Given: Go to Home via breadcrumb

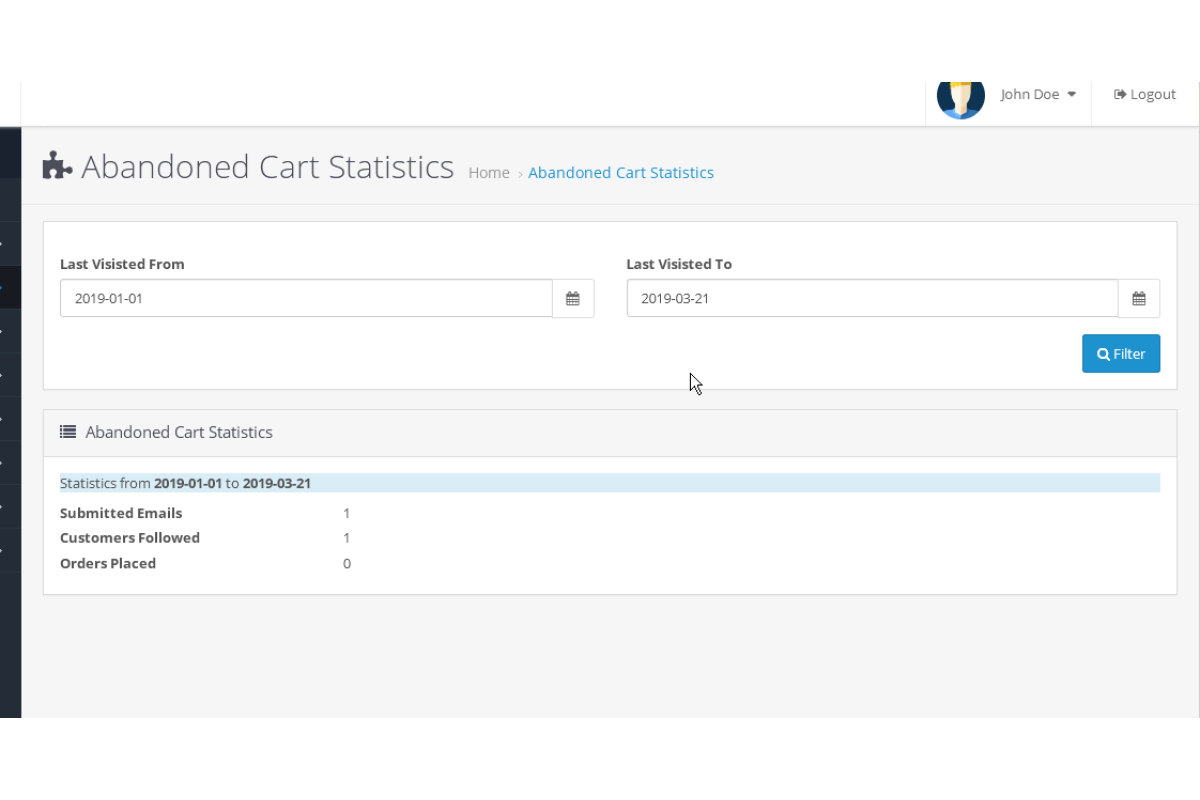Looking at the screenshot, I should tap(489, 173).
